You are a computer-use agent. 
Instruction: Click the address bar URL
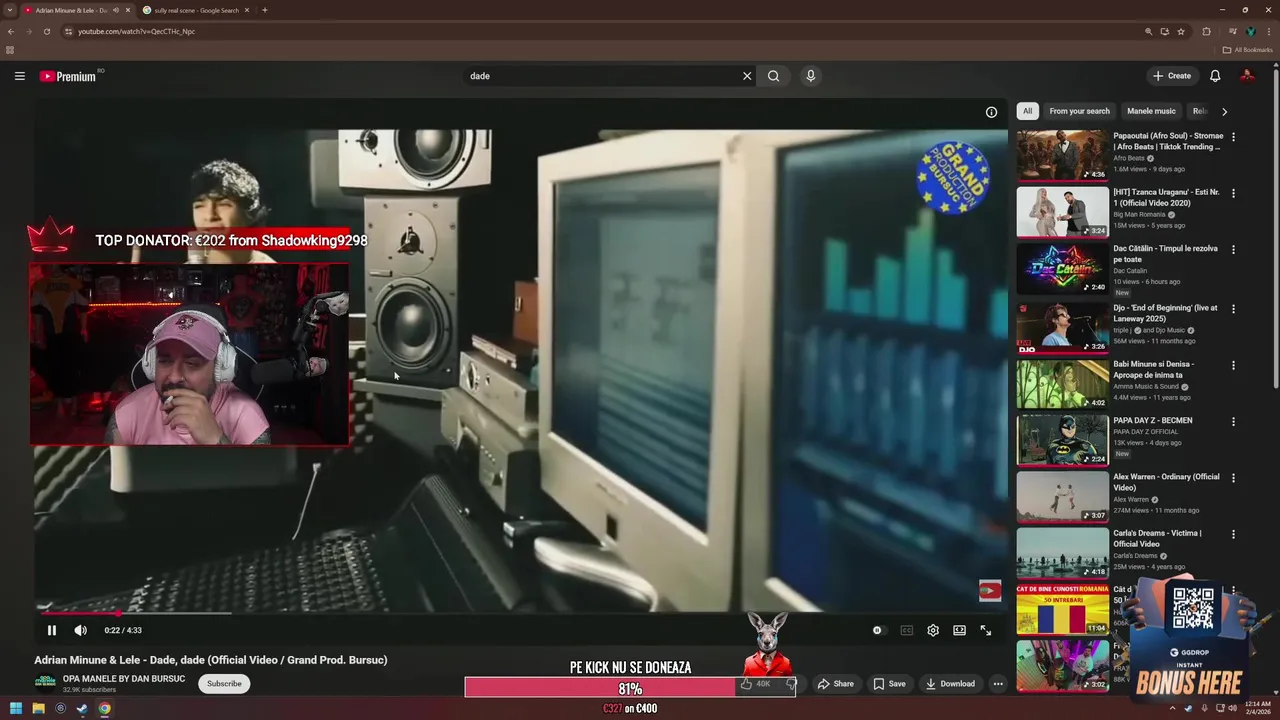136,31
